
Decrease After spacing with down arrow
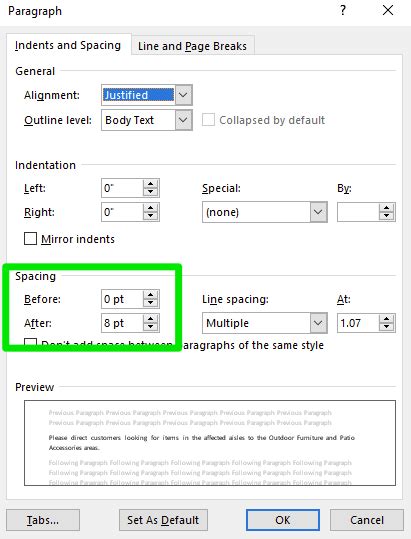pyautogui.click(x=151, y=327)
